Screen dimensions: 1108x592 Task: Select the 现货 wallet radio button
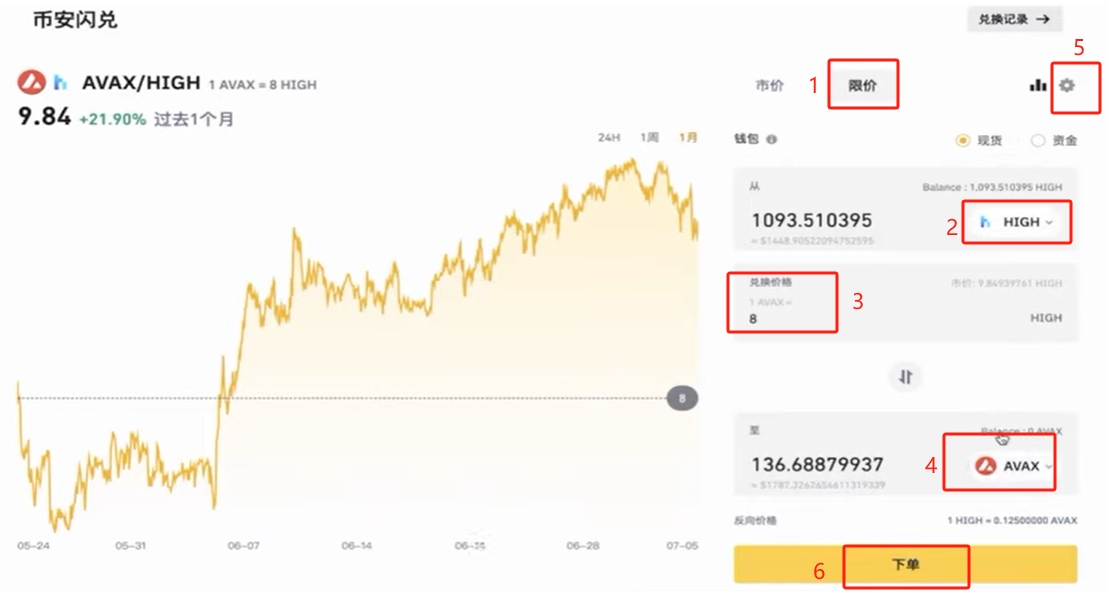click(962, 141)
